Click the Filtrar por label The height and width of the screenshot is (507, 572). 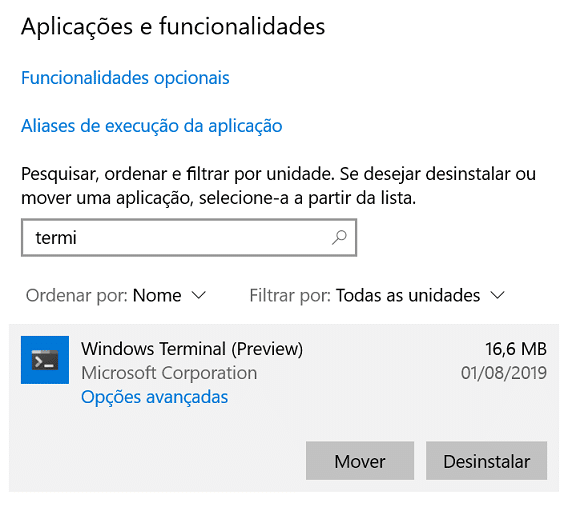click(290, 295)
